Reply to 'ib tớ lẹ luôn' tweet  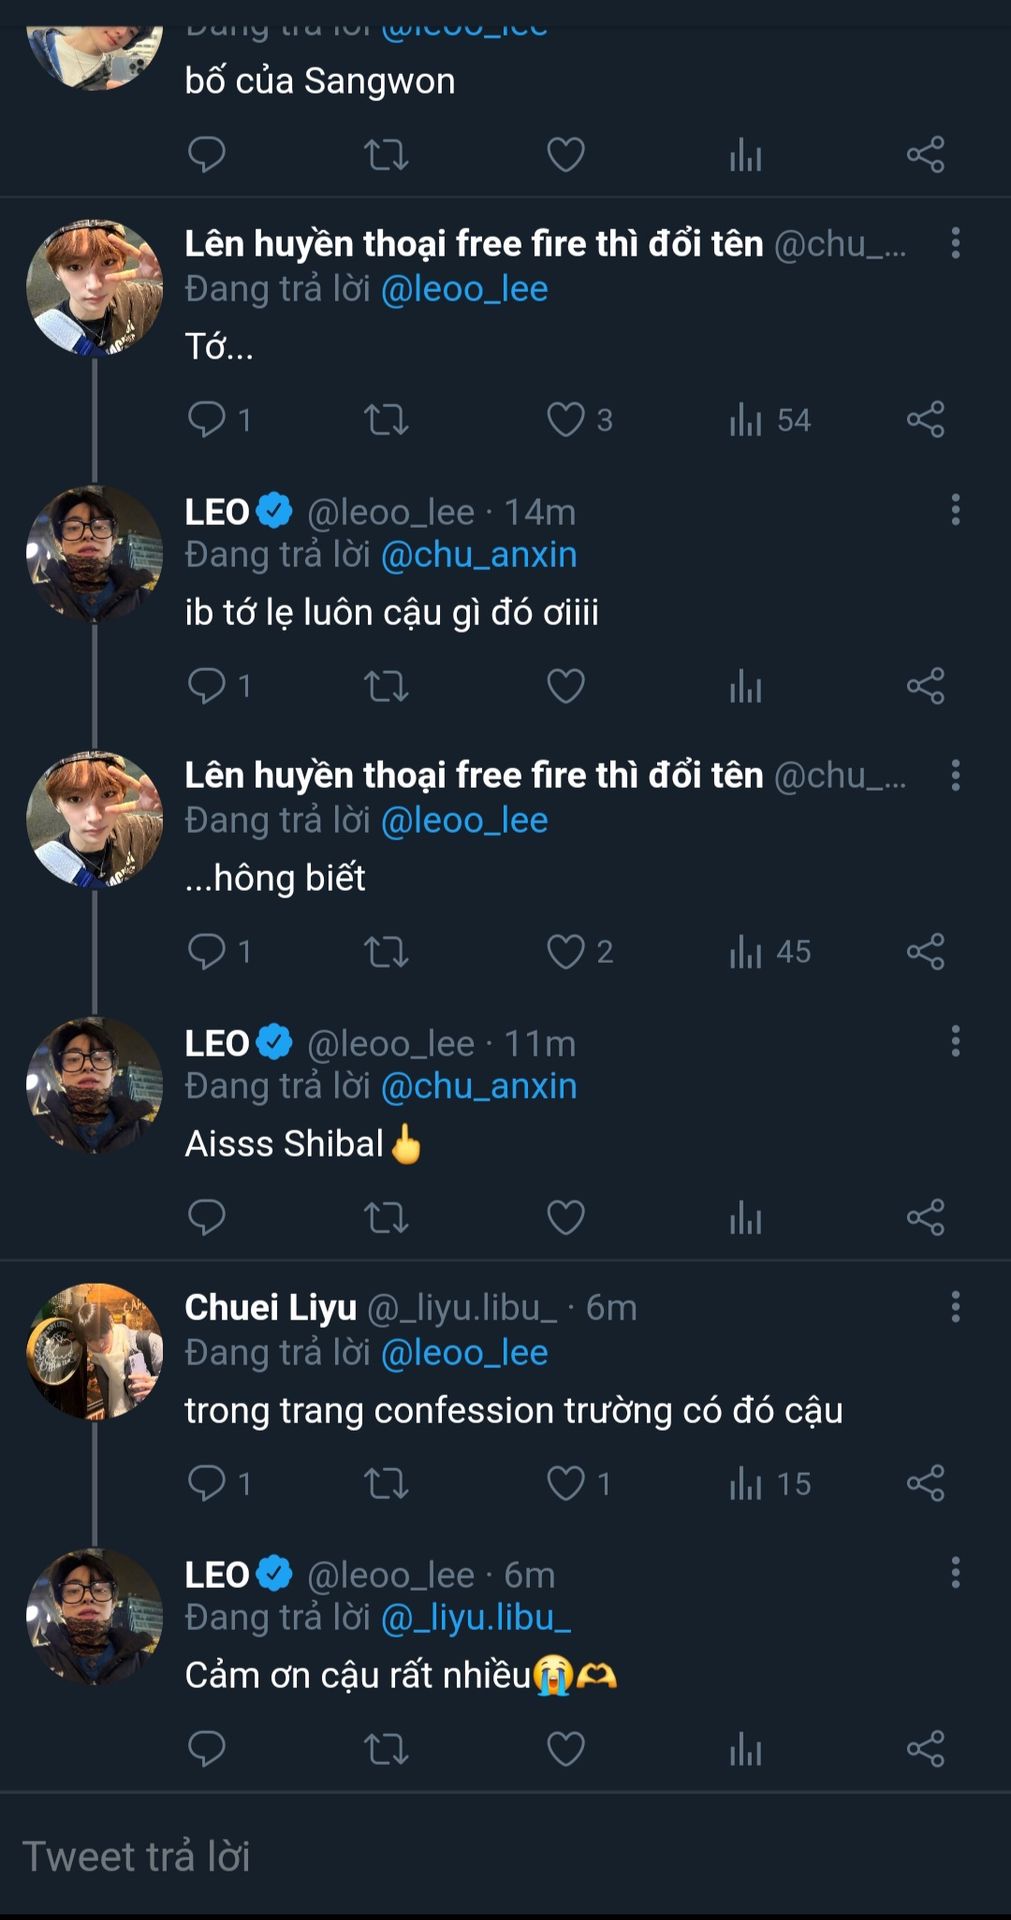(207, 686)
